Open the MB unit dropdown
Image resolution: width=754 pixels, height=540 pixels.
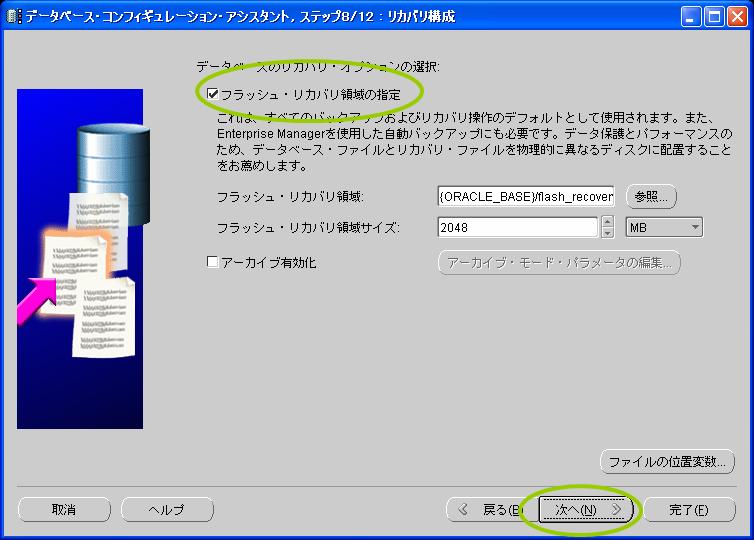664,227
